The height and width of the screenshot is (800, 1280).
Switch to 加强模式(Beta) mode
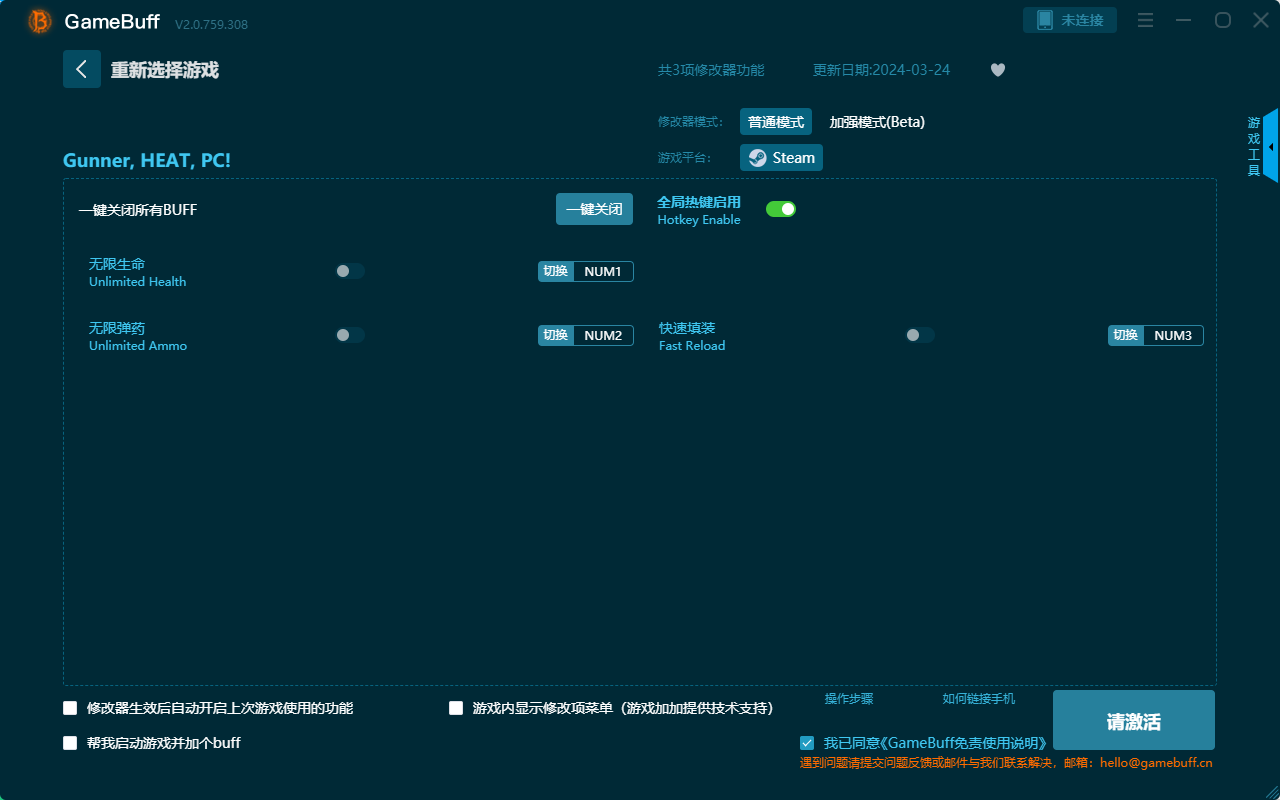[x=876, y=121]
